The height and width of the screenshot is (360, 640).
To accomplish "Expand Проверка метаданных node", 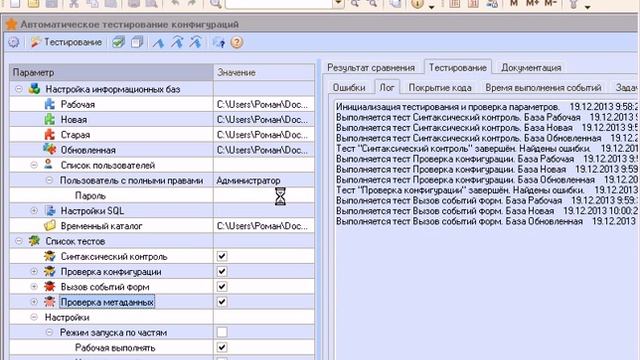I will 34,302.
